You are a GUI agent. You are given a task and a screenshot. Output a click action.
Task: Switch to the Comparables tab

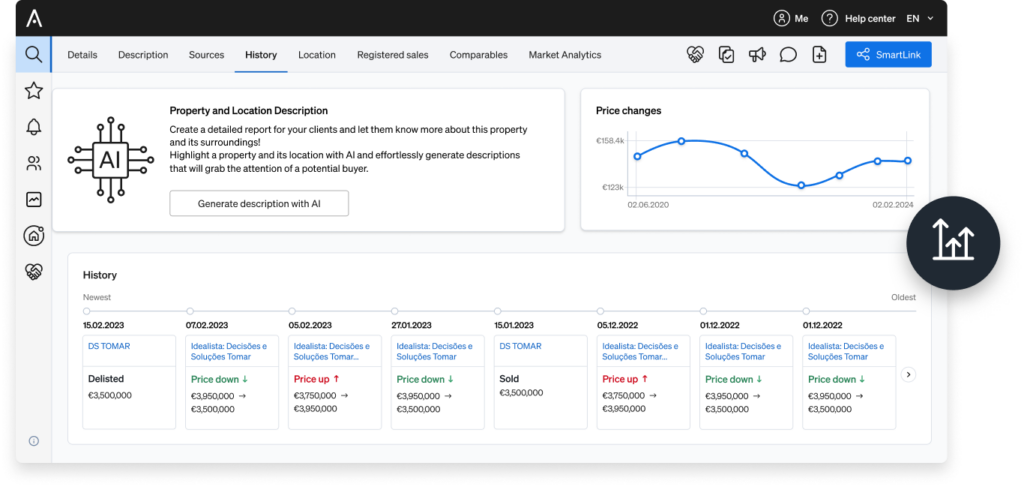(x=478, y=55)
